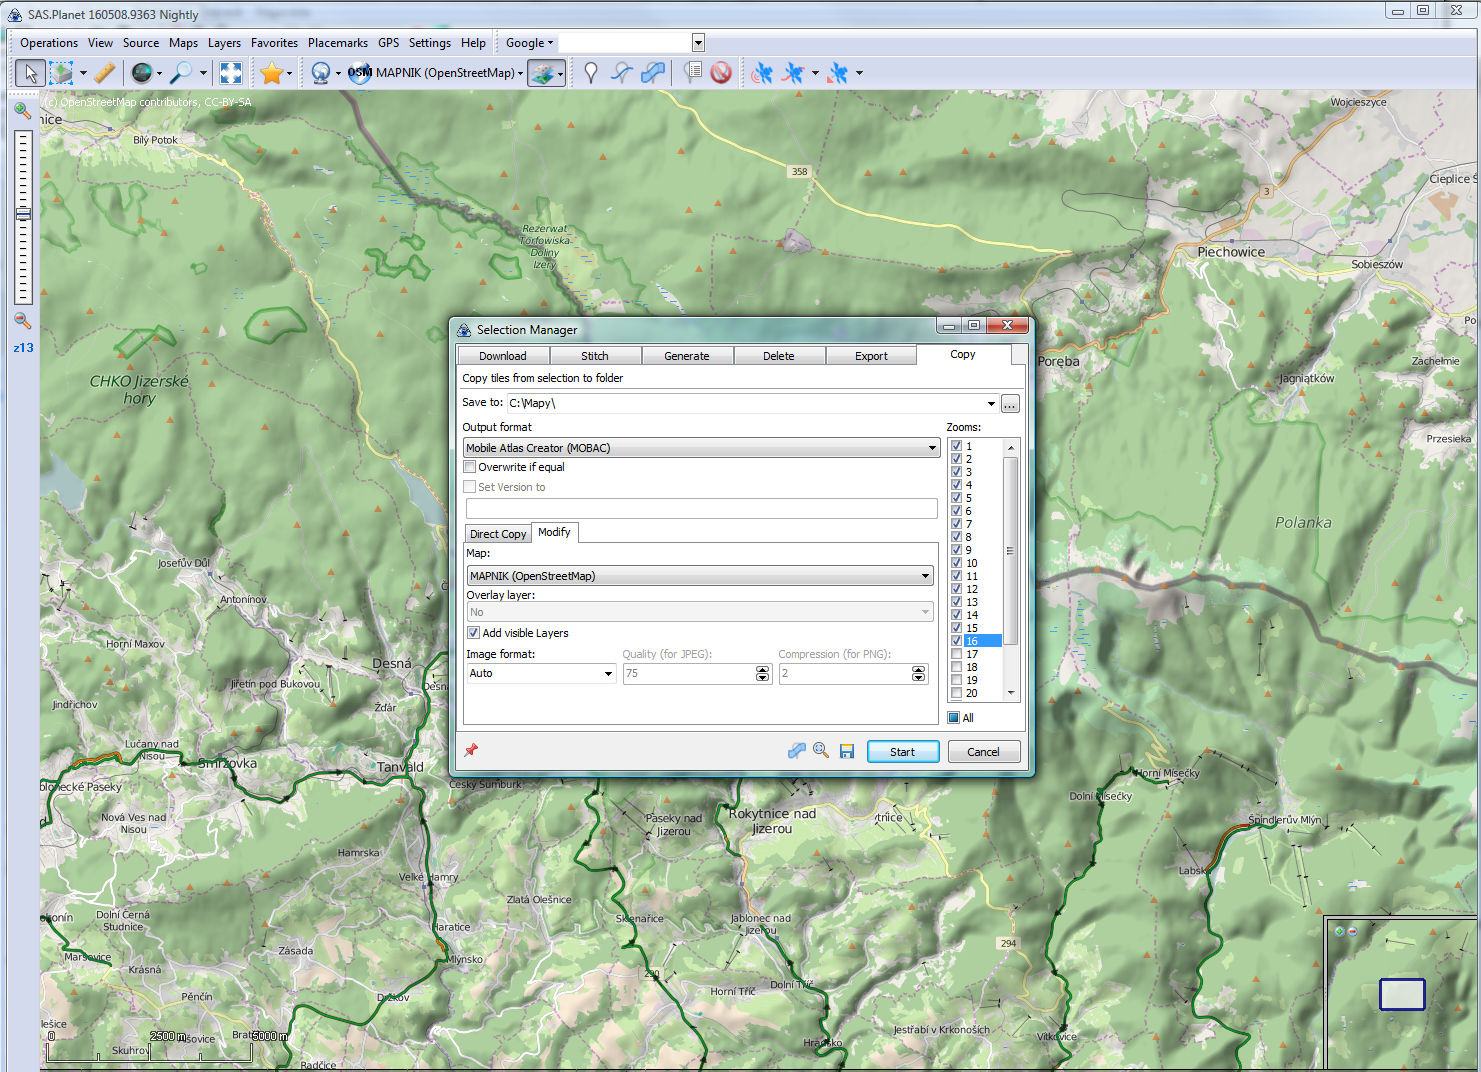Click the floppy disk save selection icon
The width and height of the screenshot is (1481, 1072).
[847, 751]
